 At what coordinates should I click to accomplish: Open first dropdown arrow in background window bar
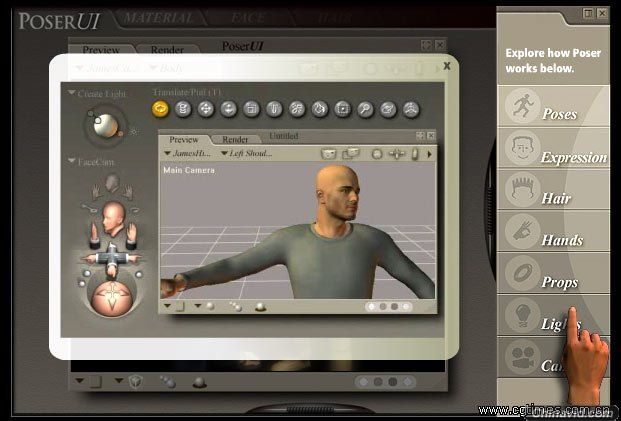pyautogui.click(x=80, y=381)
